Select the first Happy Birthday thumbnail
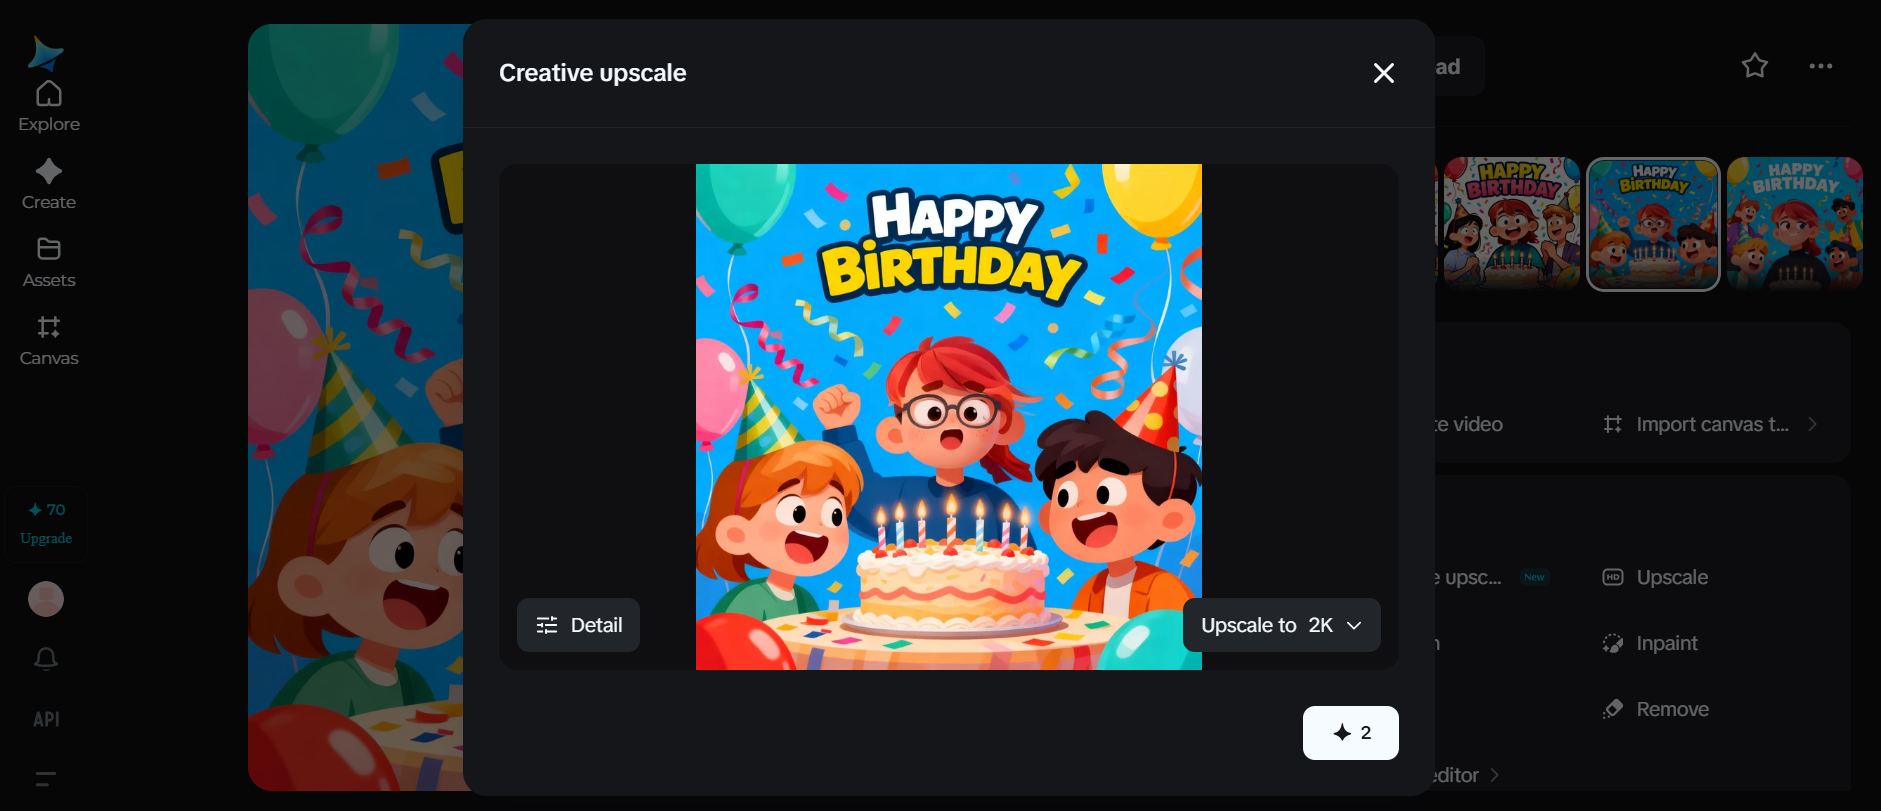The height and width of the screenshot is (811, 1881). (x=1511, y=224)
